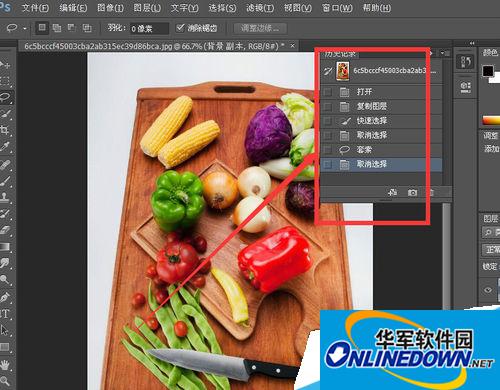Select the Dodge tool
This screenshot has height=390, width=500.
coord(5,279)
